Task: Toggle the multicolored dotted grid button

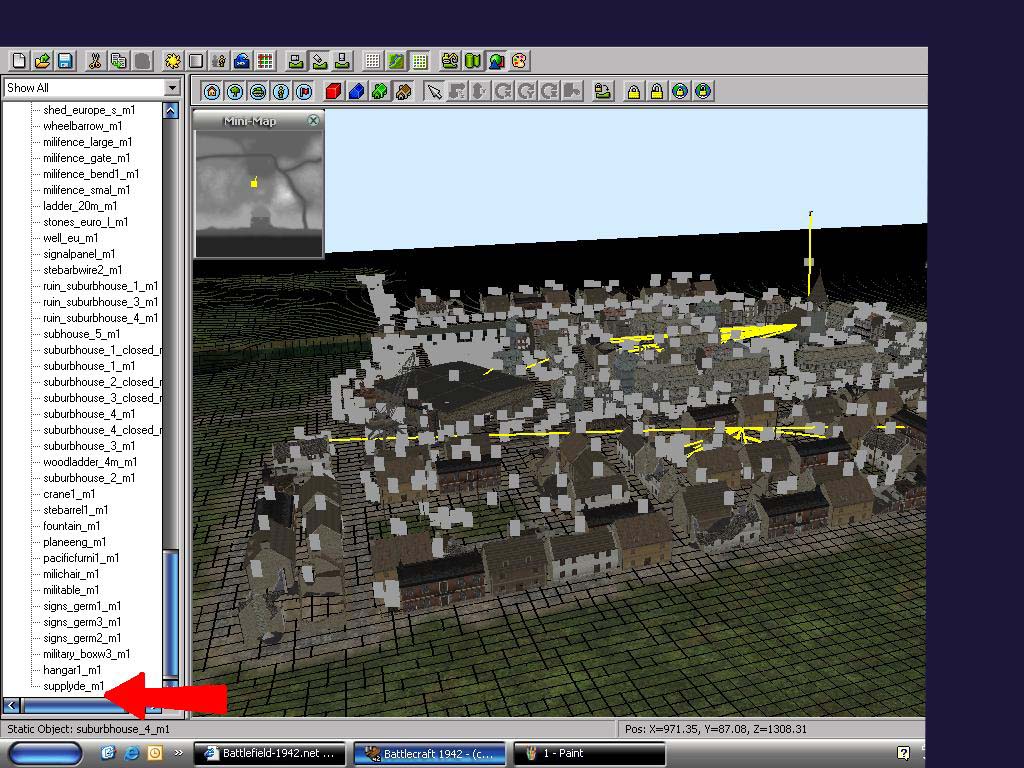Action: coord(419,61)
